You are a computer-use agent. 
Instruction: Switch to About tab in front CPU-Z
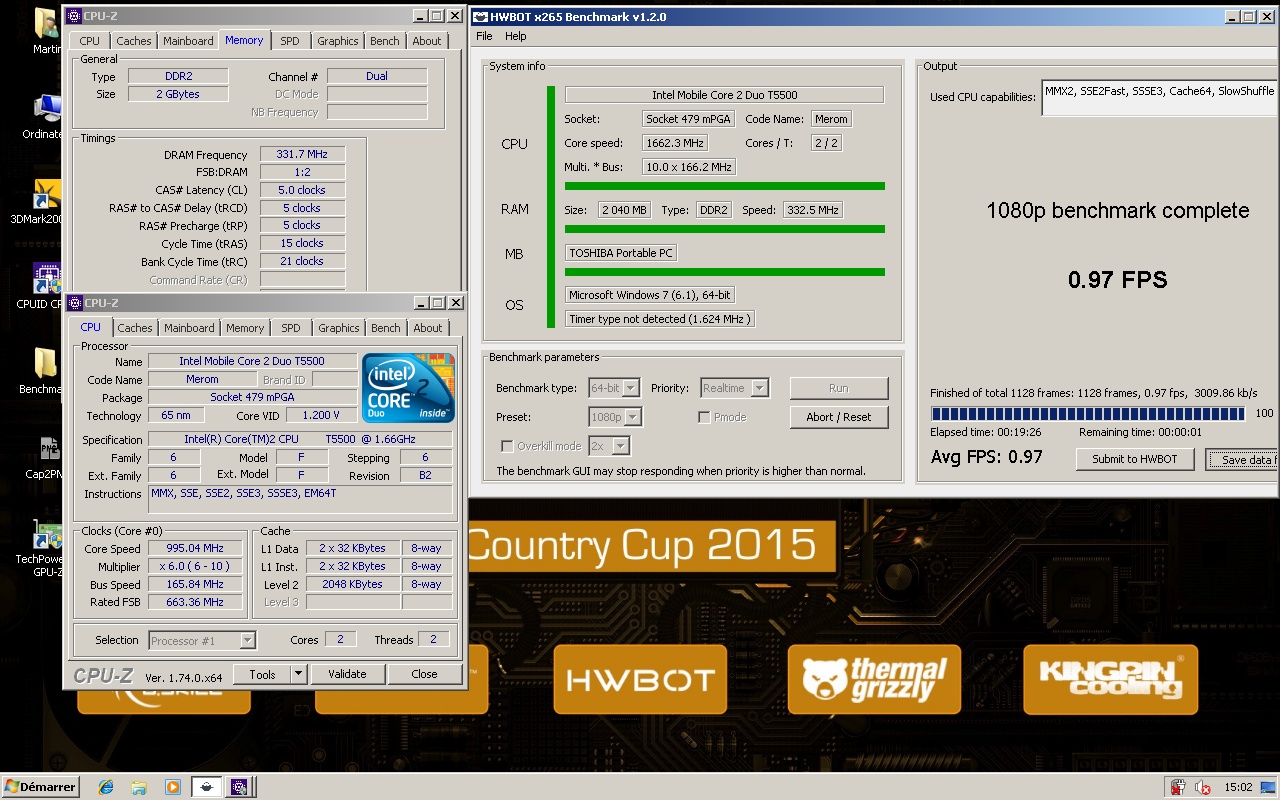pyautogui.click(x=428, y=328)
